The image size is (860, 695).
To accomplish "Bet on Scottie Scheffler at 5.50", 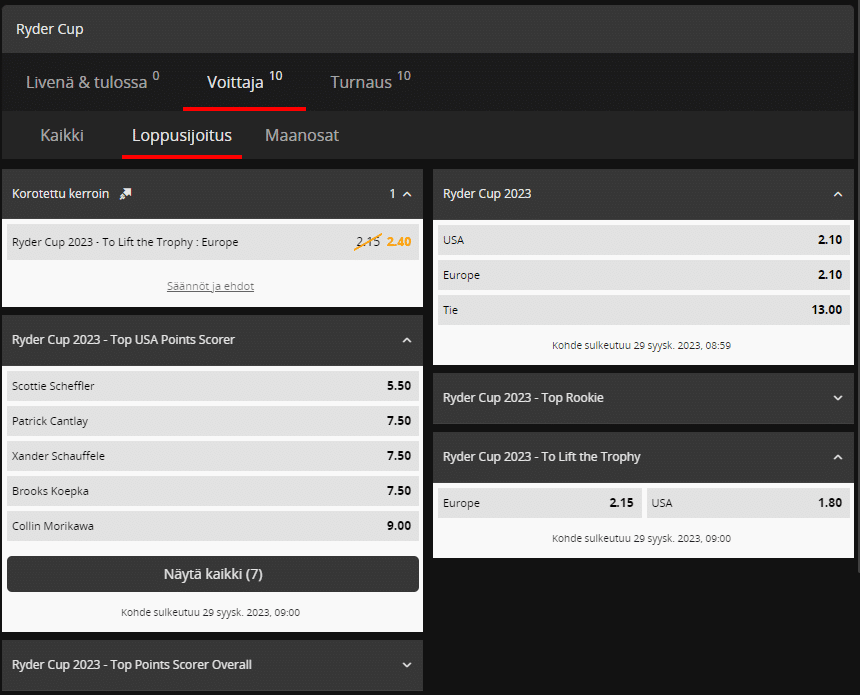I will pyautogui.click(x=213, y=386).
